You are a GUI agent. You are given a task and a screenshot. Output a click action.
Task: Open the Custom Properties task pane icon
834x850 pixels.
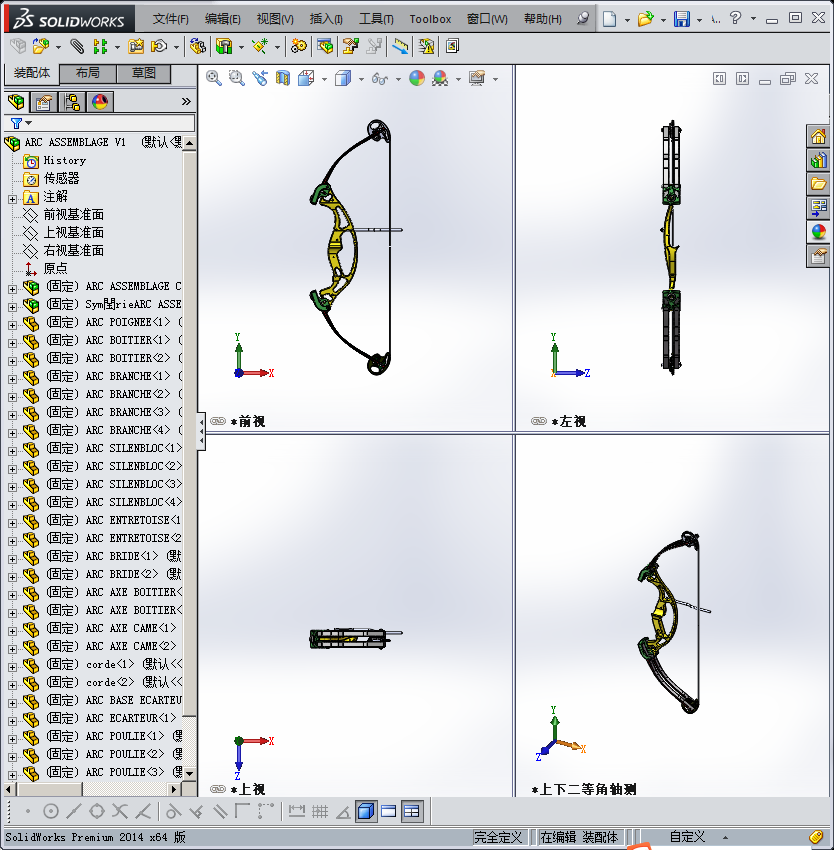click(818, 255)
